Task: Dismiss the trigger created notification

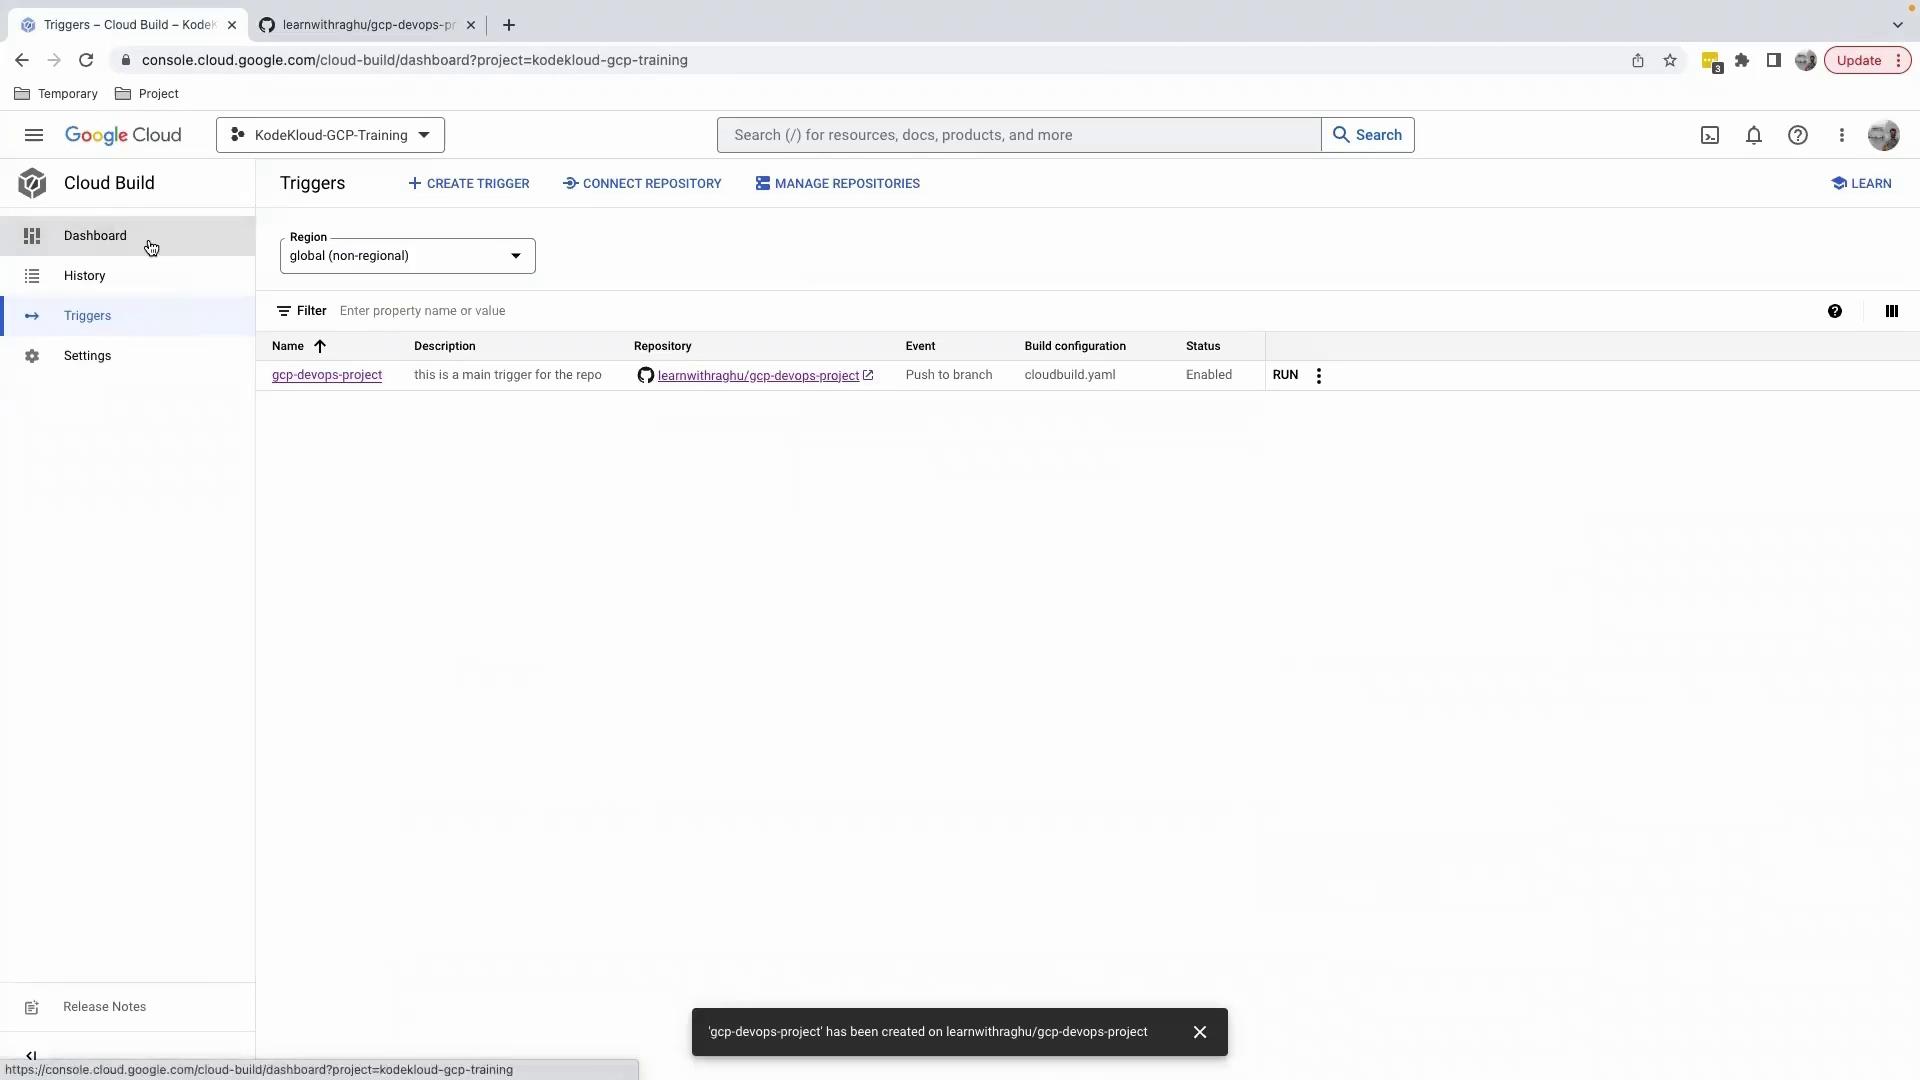Action: 1200,1032
